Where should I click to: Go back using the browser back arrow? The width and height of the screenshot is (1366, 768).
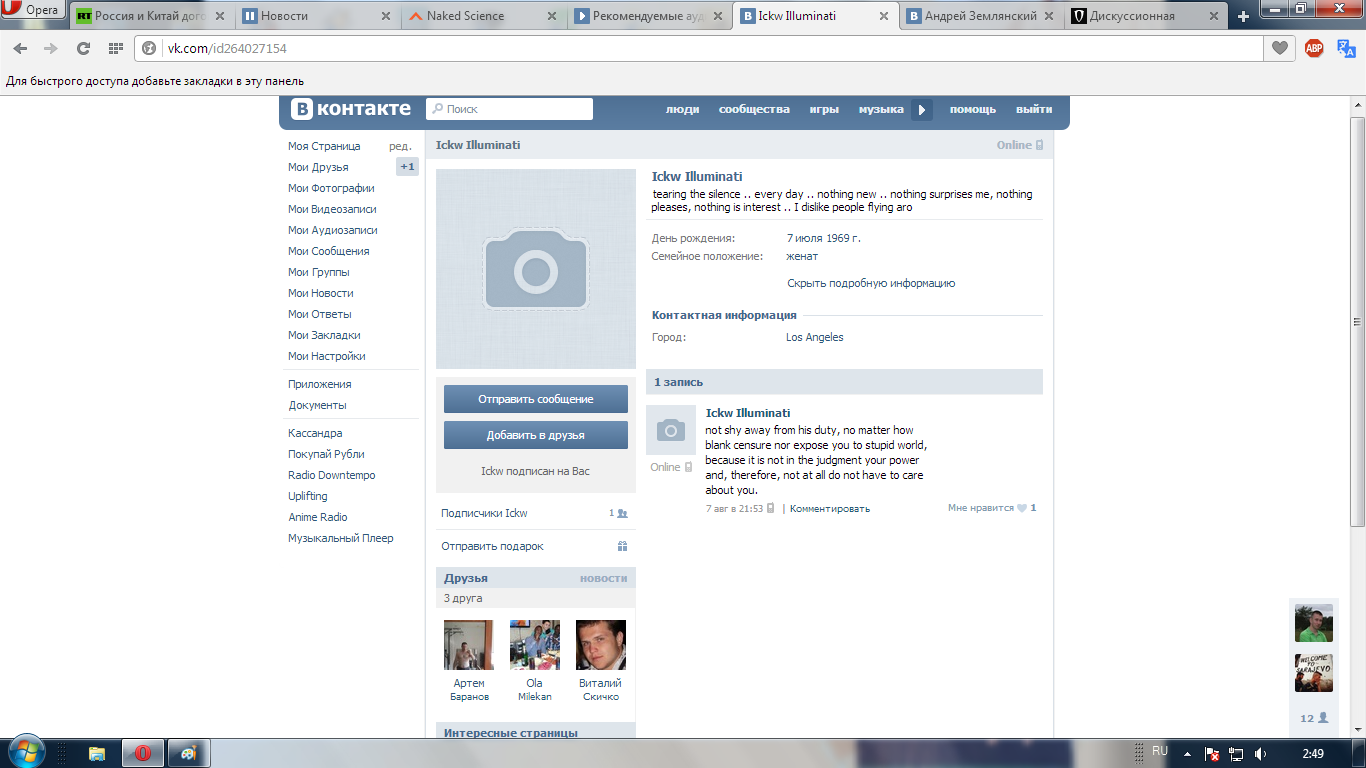point(20,48)
